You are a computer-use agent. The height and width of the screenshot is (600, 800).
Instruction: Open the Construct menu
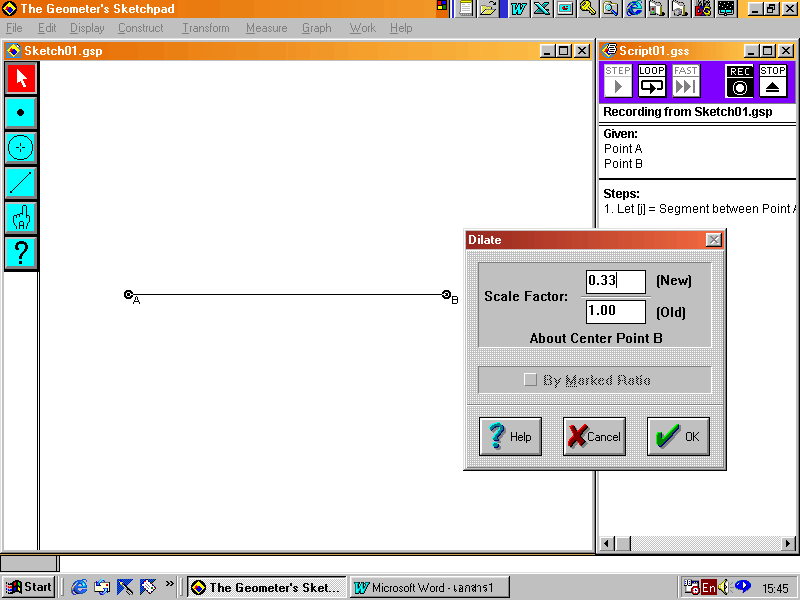(x=141, y=28)
